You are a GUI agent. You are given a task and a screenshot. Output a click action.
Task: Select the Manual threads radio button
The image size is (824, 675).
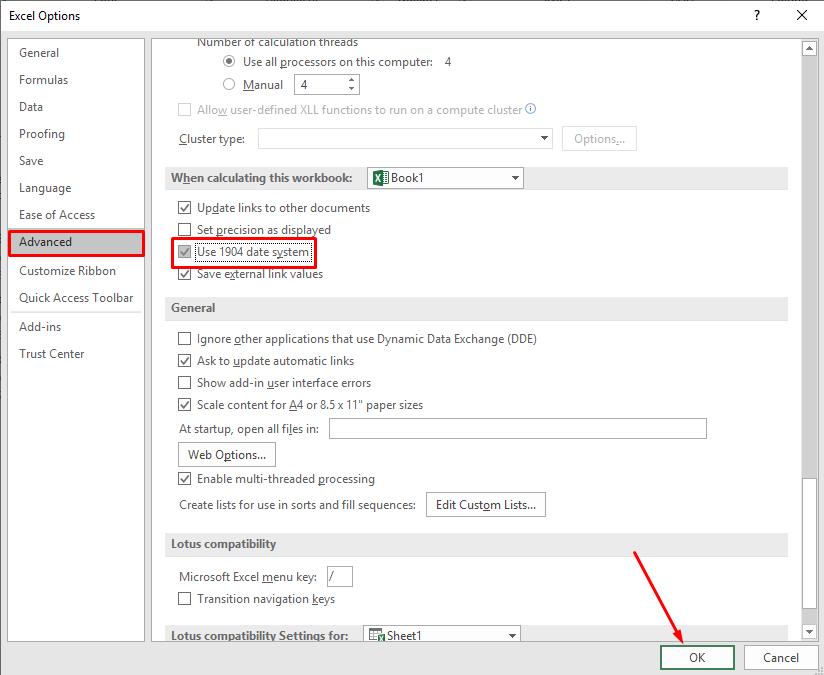pyautogui.click(x=229, y=84)
